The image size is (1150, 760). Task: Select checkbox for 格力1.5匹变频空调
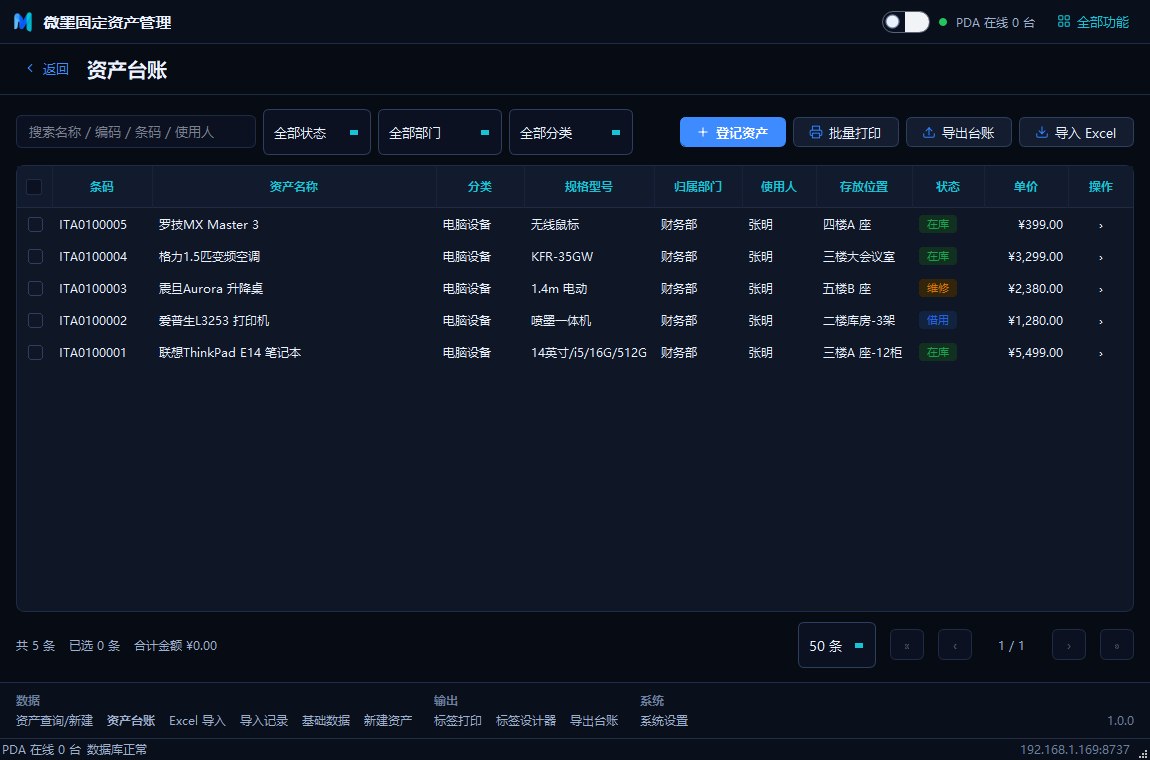[x=35, y=256]
